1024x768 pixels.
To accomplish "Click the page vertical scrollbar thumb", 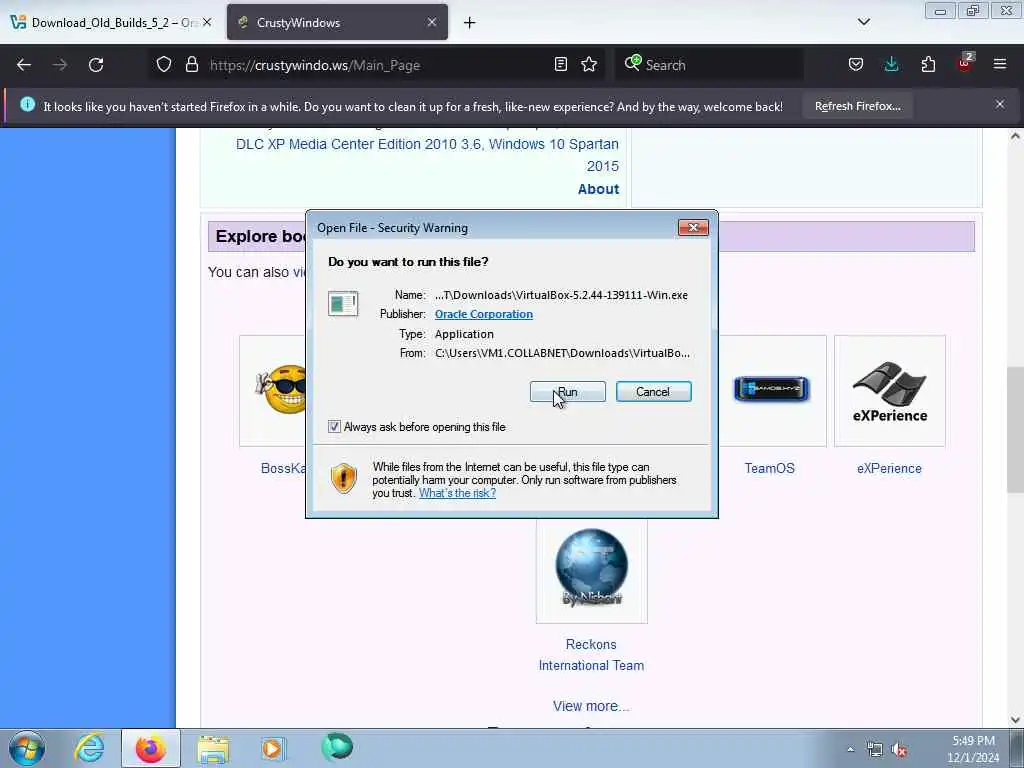I will click(1015, 429).
